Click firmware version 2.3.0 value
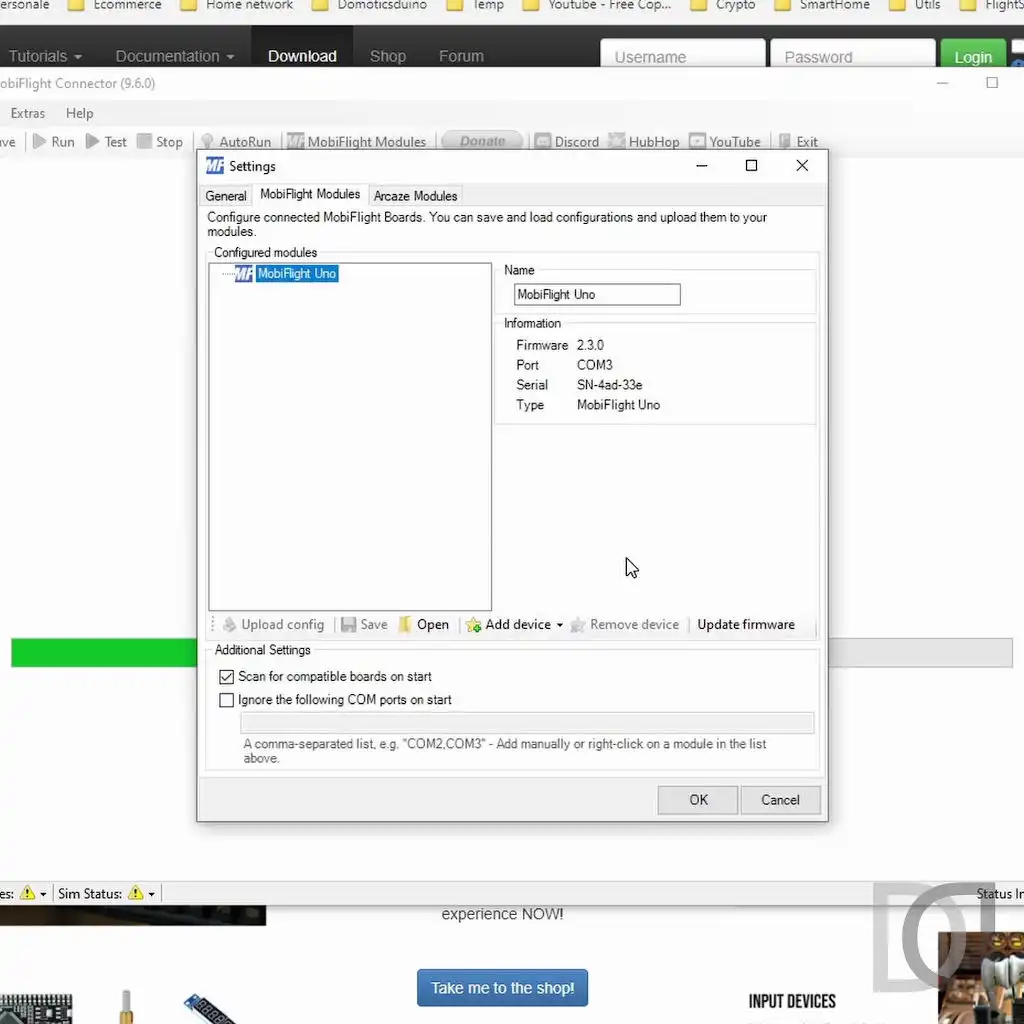The image size is (1024, 1024). point(590,345)
